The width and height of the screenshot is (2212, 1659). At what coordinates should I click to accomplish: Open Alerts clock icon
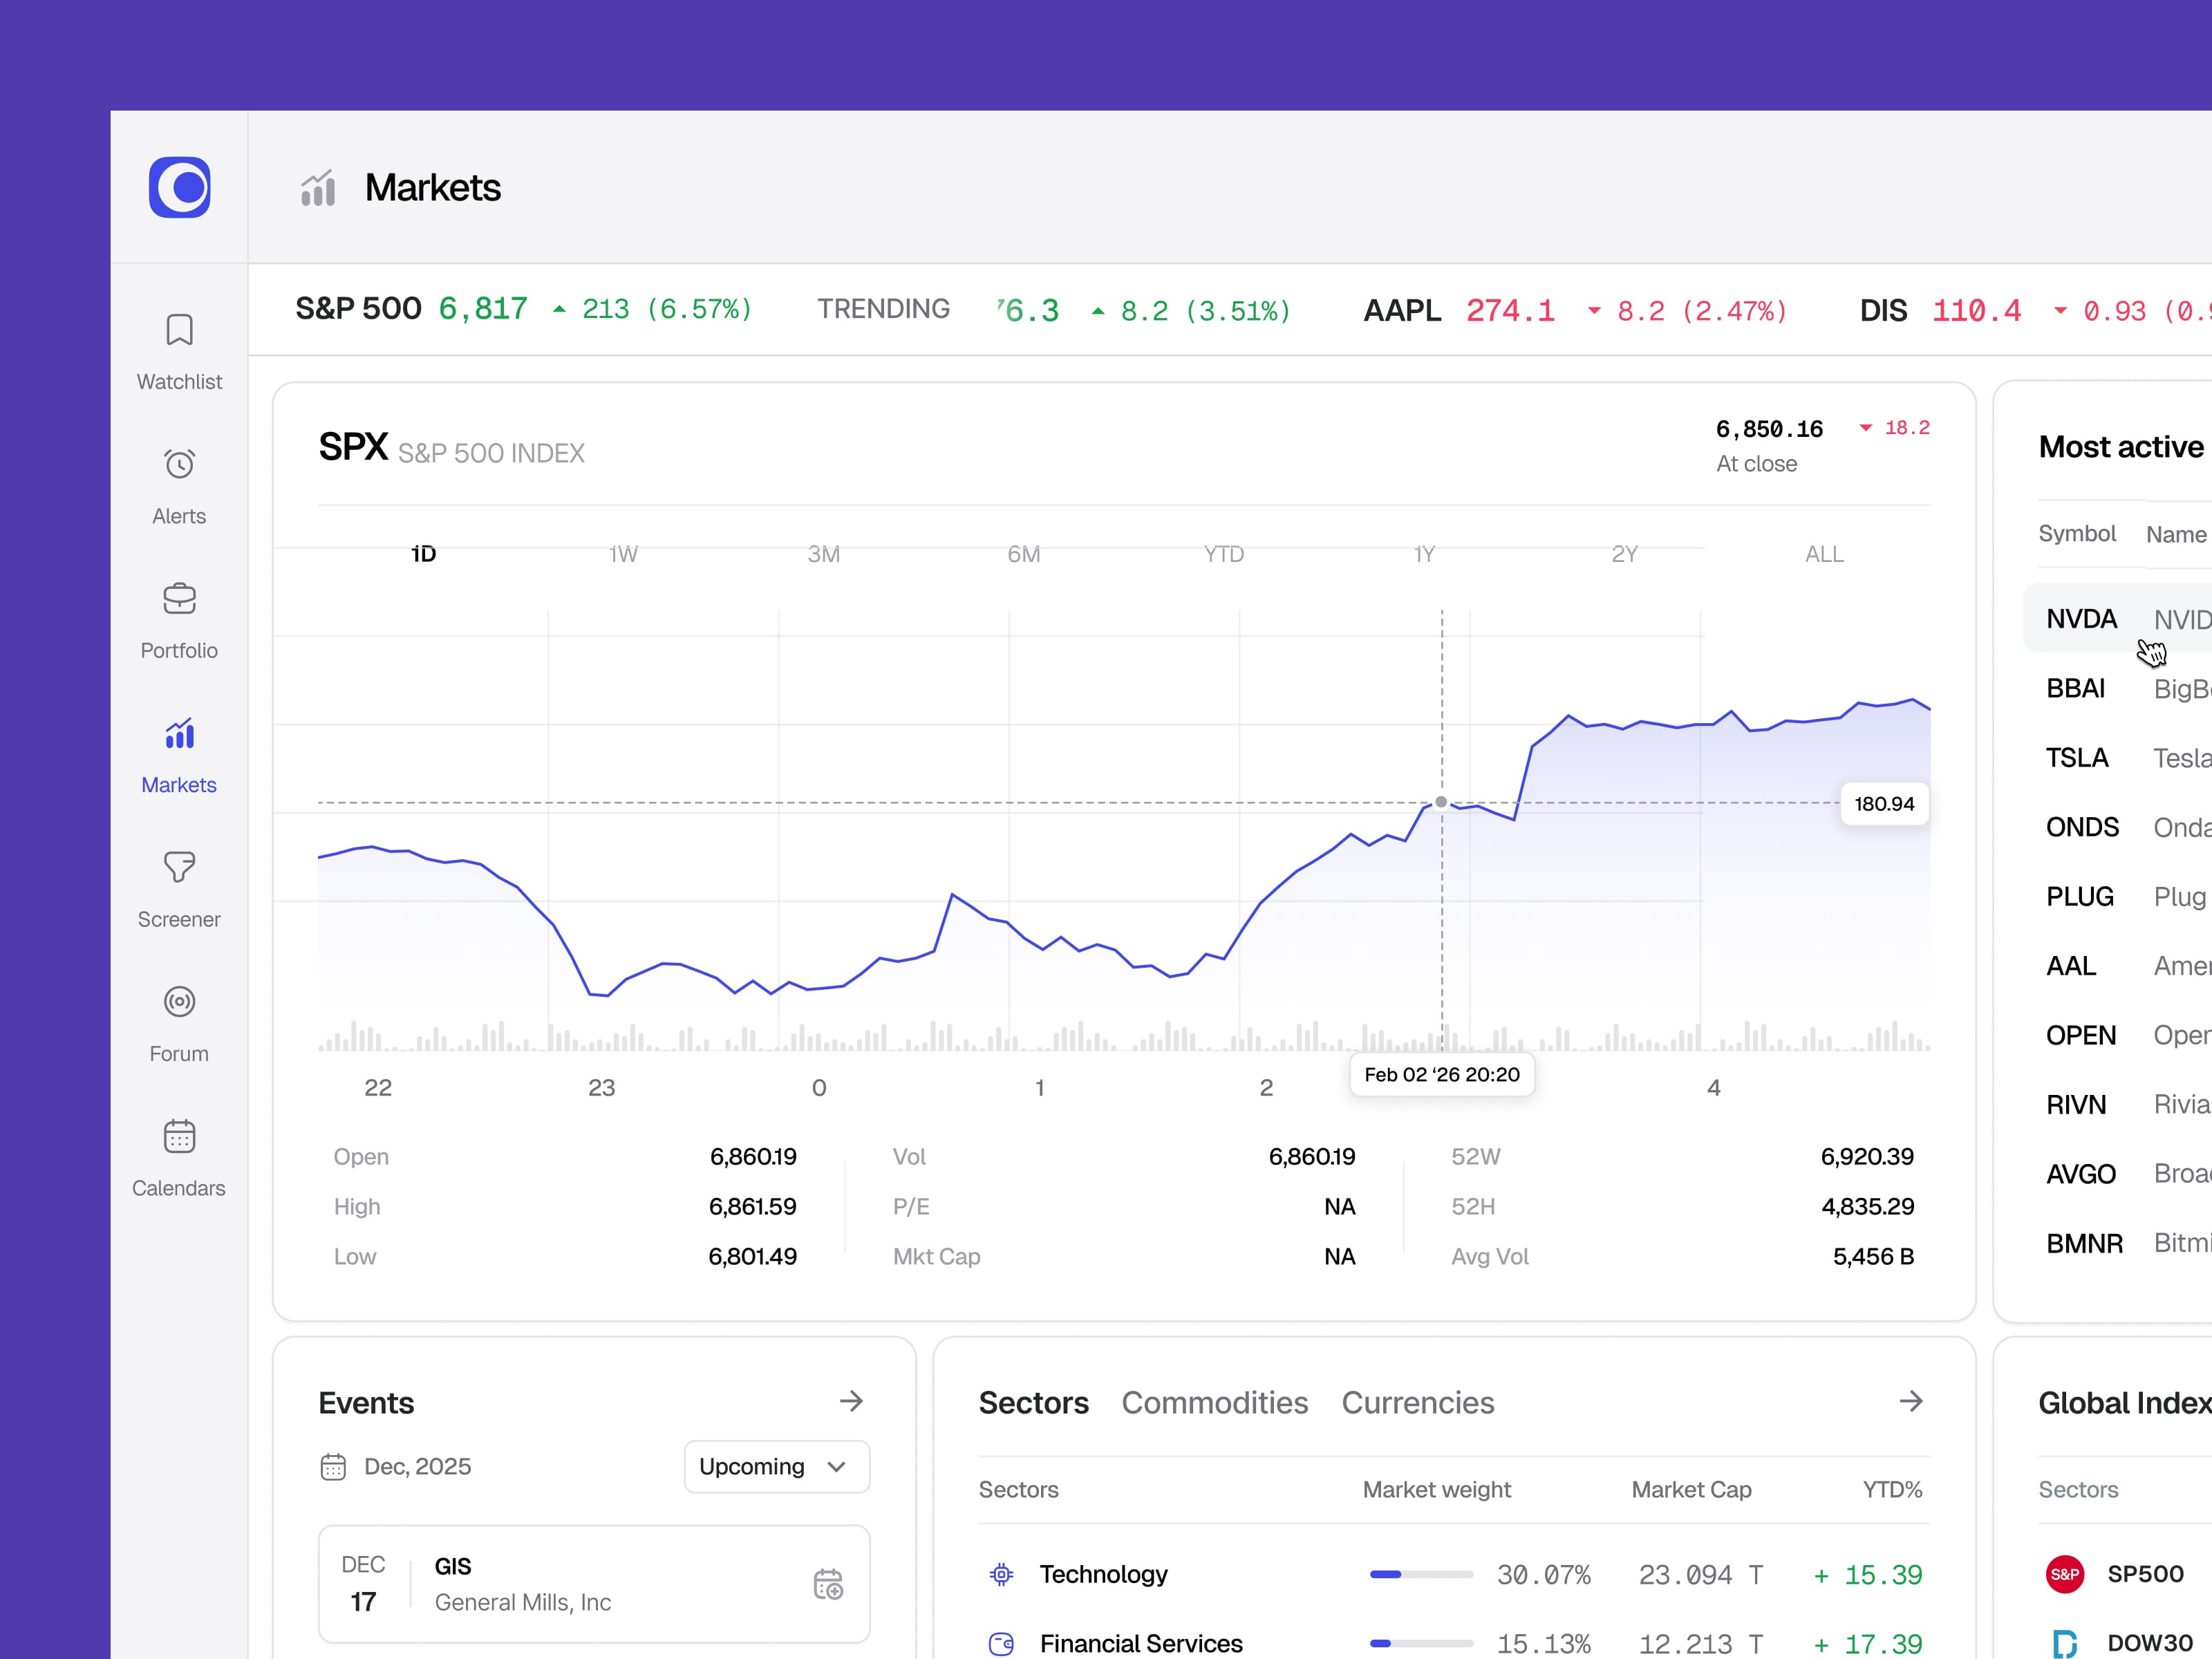click(x=179, y=464)
